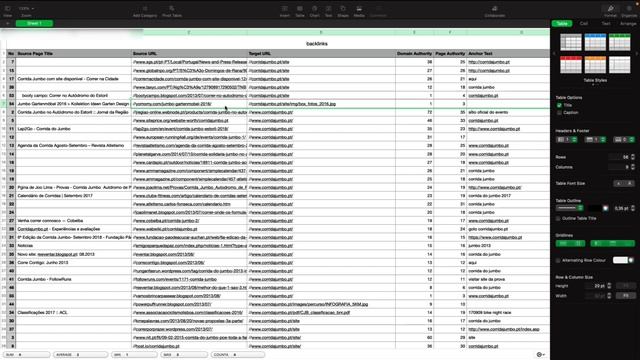
Task: Apply the blue table style thumbnail
Action: point(595,42)
